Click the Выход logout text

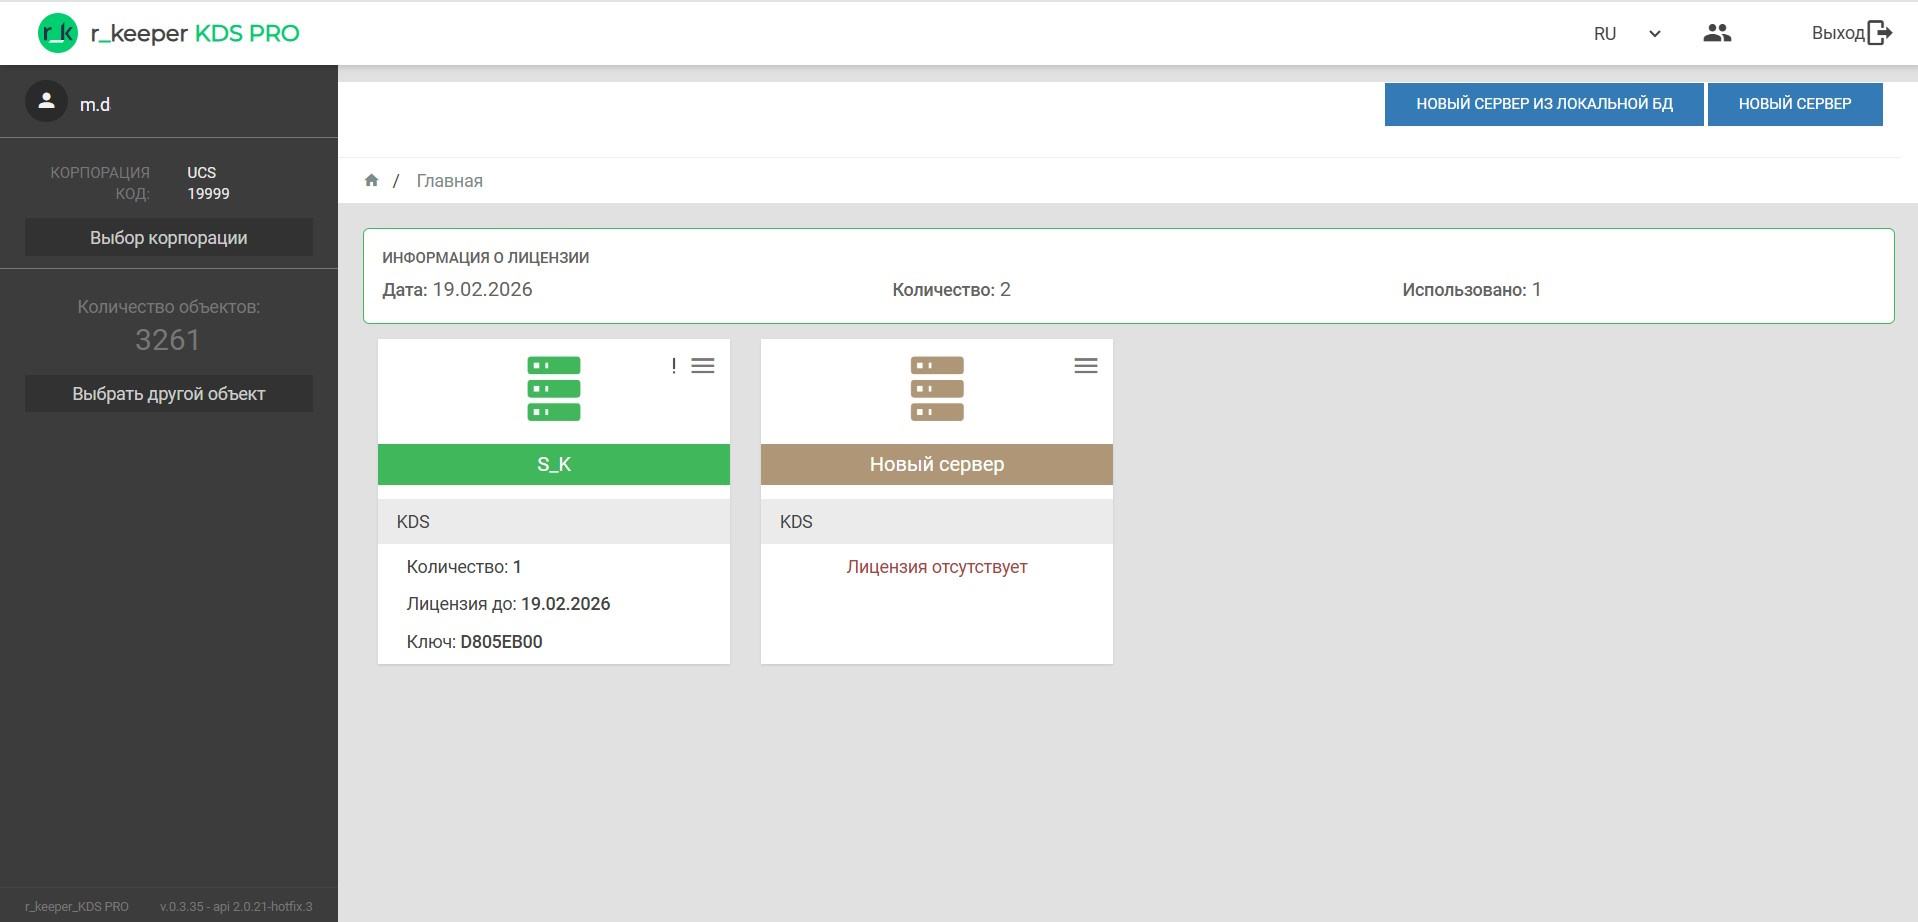tap(1837, 33)
